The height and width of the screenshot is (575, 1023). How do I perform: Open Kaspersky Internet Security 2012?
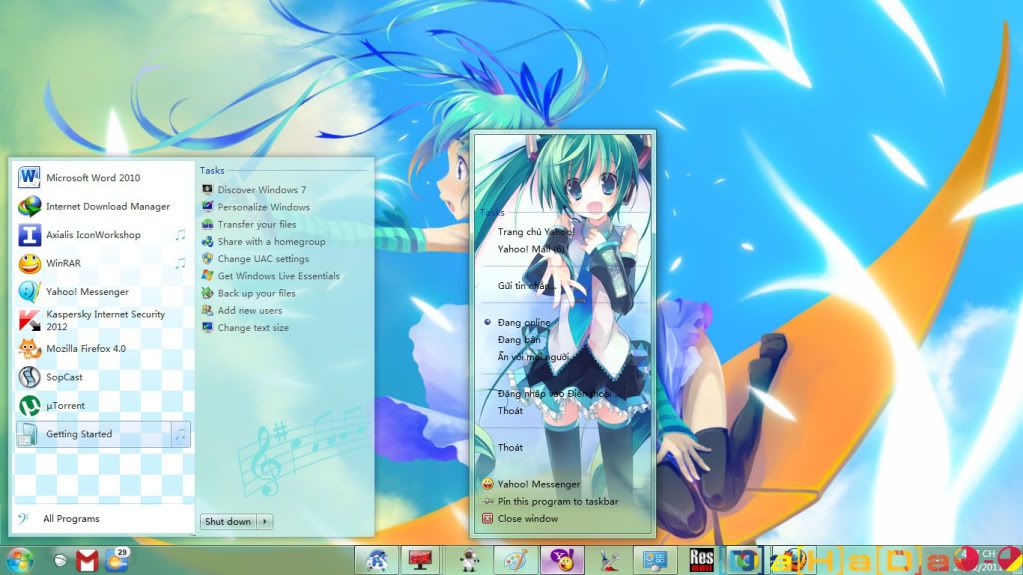coord(105,320)
